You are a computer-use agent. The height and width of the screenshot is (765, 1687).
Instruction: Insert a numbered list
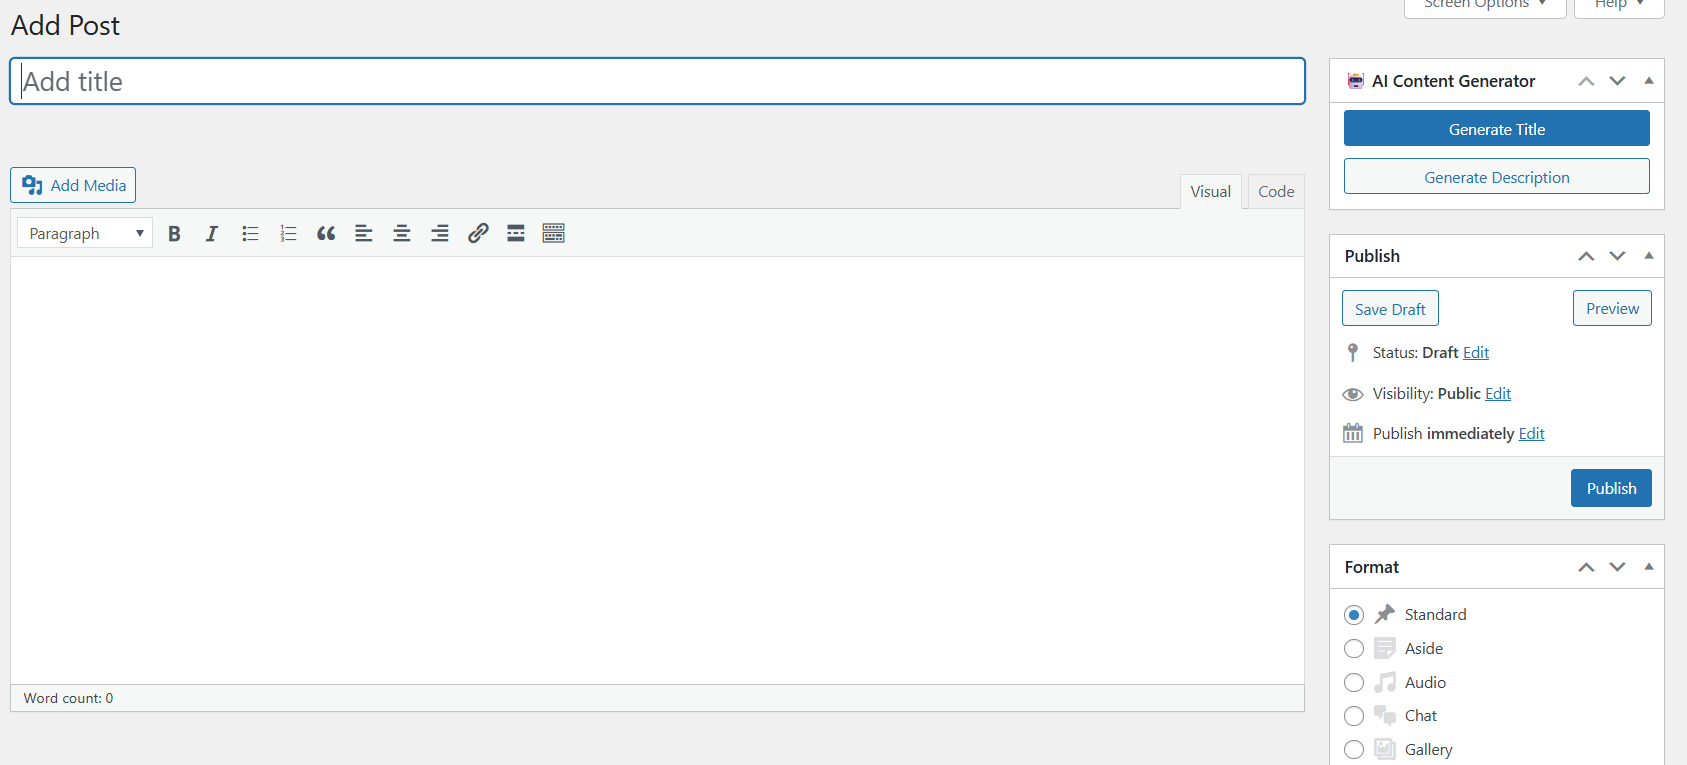click(x=288, y=234)
